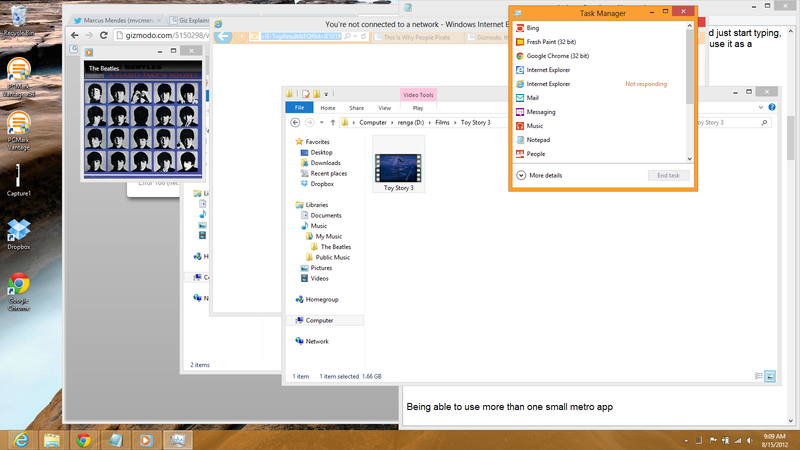Open Recycle Bin desktop icon
This screenshot has width=800, height=450.
click(x=19, y=20)
